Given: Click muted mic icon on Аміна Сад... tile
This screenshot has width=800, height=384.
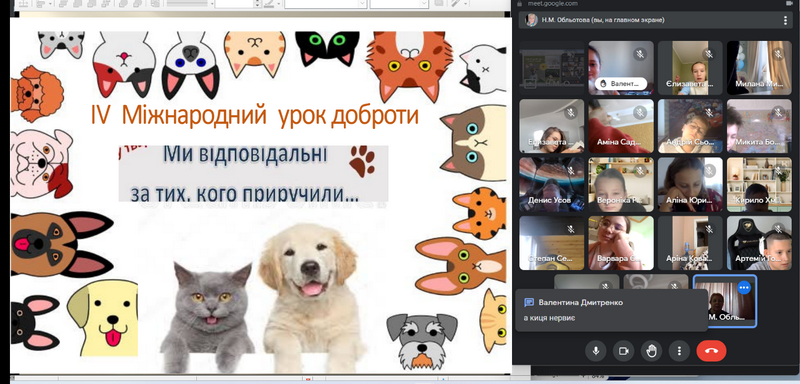Looking at the screenshot, I should click(x=640, y=112).
